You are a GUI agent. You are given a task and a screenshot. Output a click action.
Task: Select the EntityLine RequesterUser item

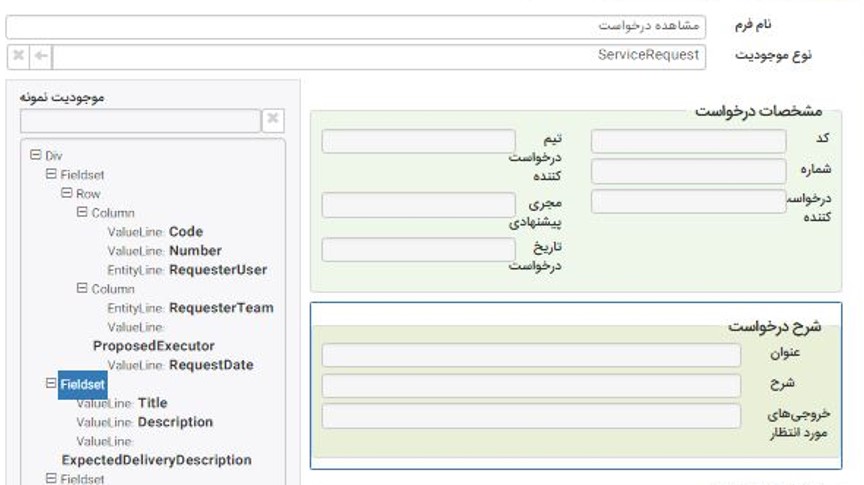(217, 270)
